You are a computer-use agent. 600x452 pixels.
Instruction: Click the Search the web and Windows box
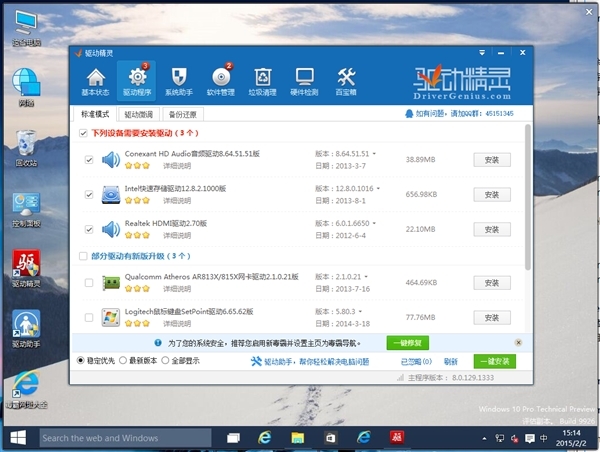[125, 438]
